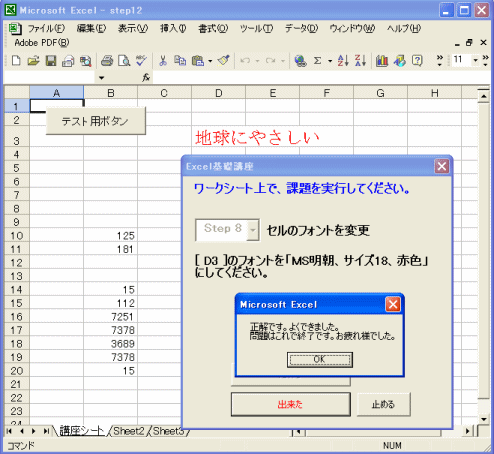Click the Format Painter brush icon
The height and width of the screenshot is (454, 494).
(x=224, y=61)
